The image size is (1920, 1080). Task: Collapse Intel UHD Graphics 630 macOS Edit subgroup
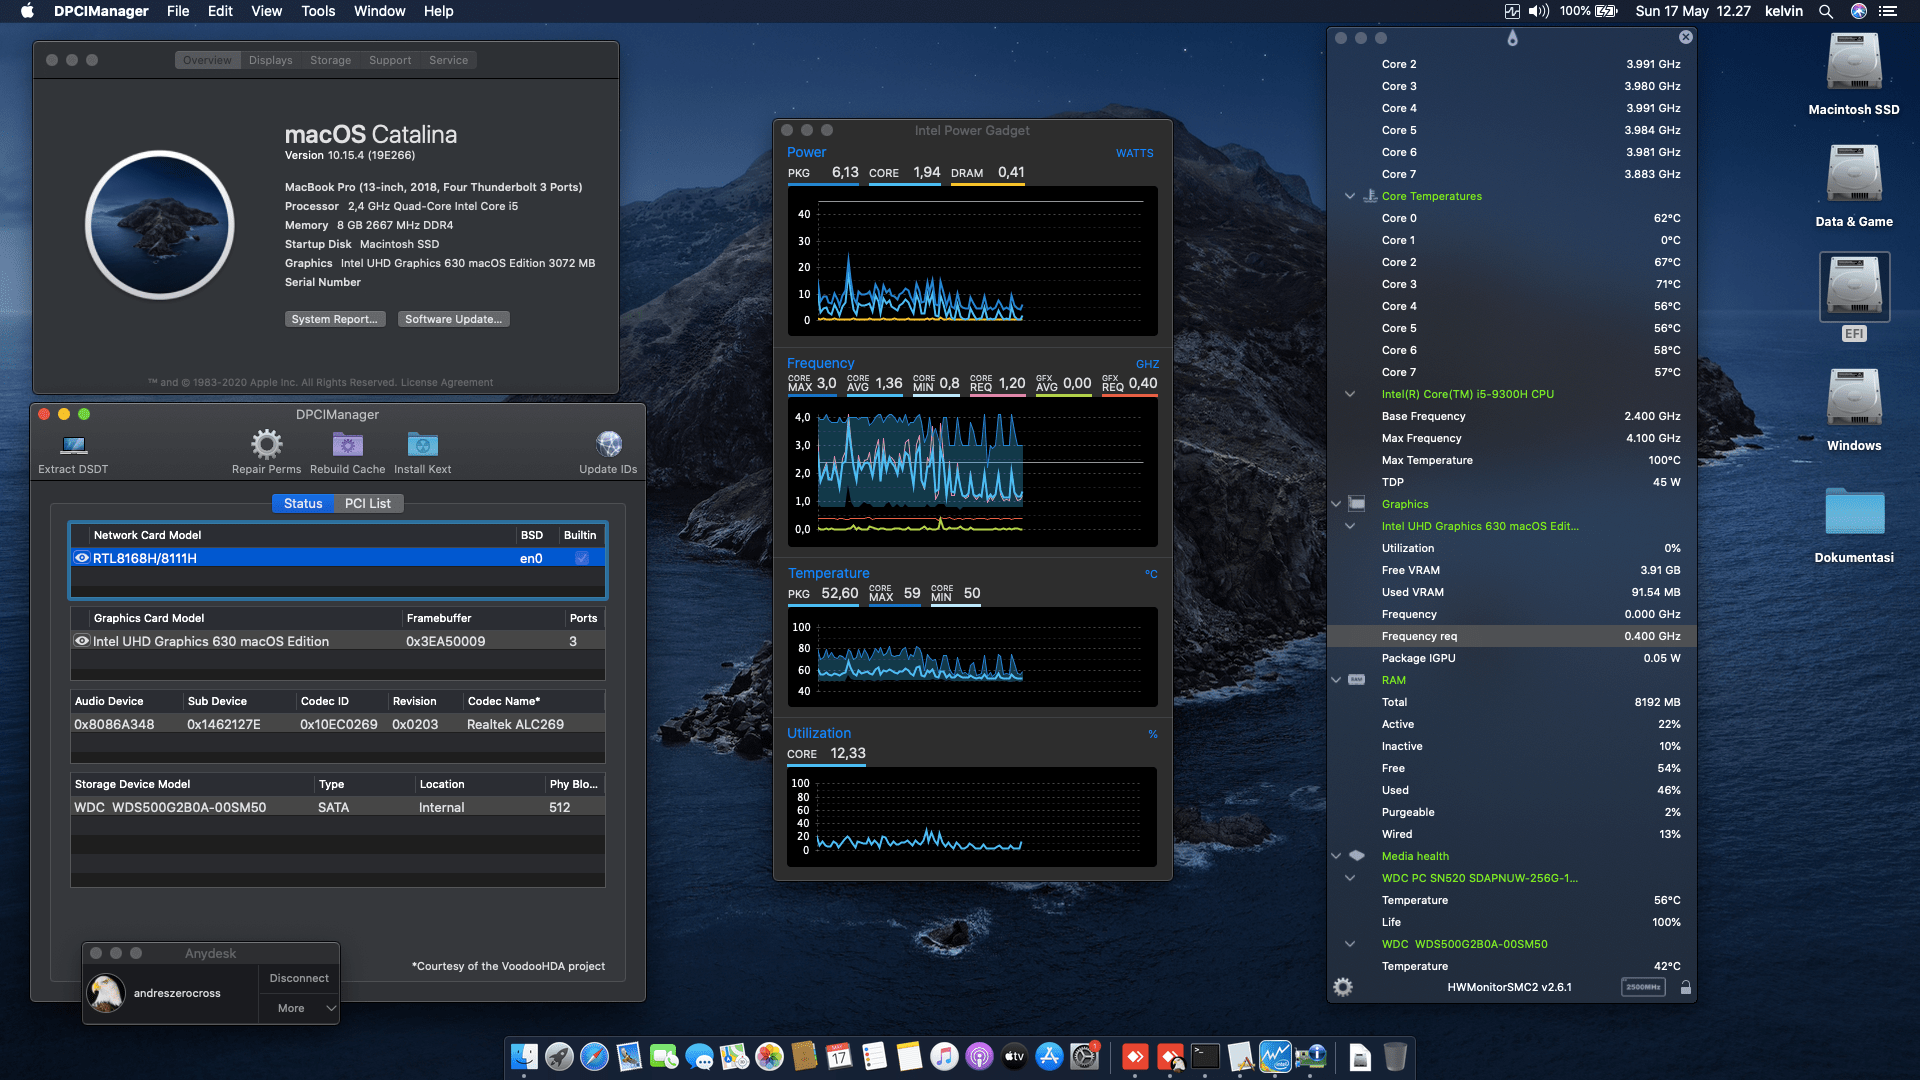tap(1350, 526)
